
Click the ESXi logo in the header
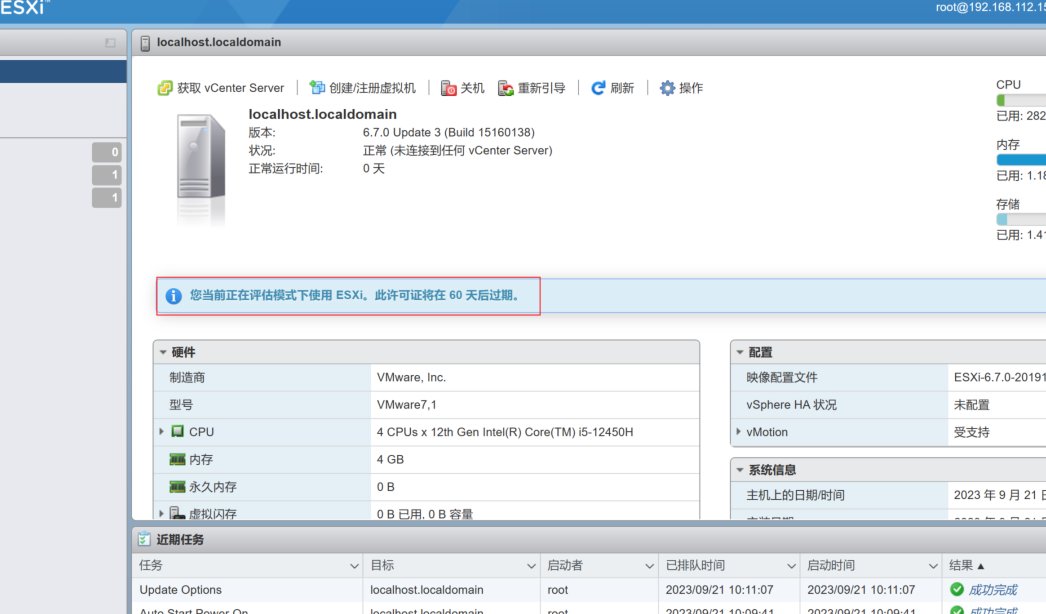pyautogui.click(x=24, y=8)
